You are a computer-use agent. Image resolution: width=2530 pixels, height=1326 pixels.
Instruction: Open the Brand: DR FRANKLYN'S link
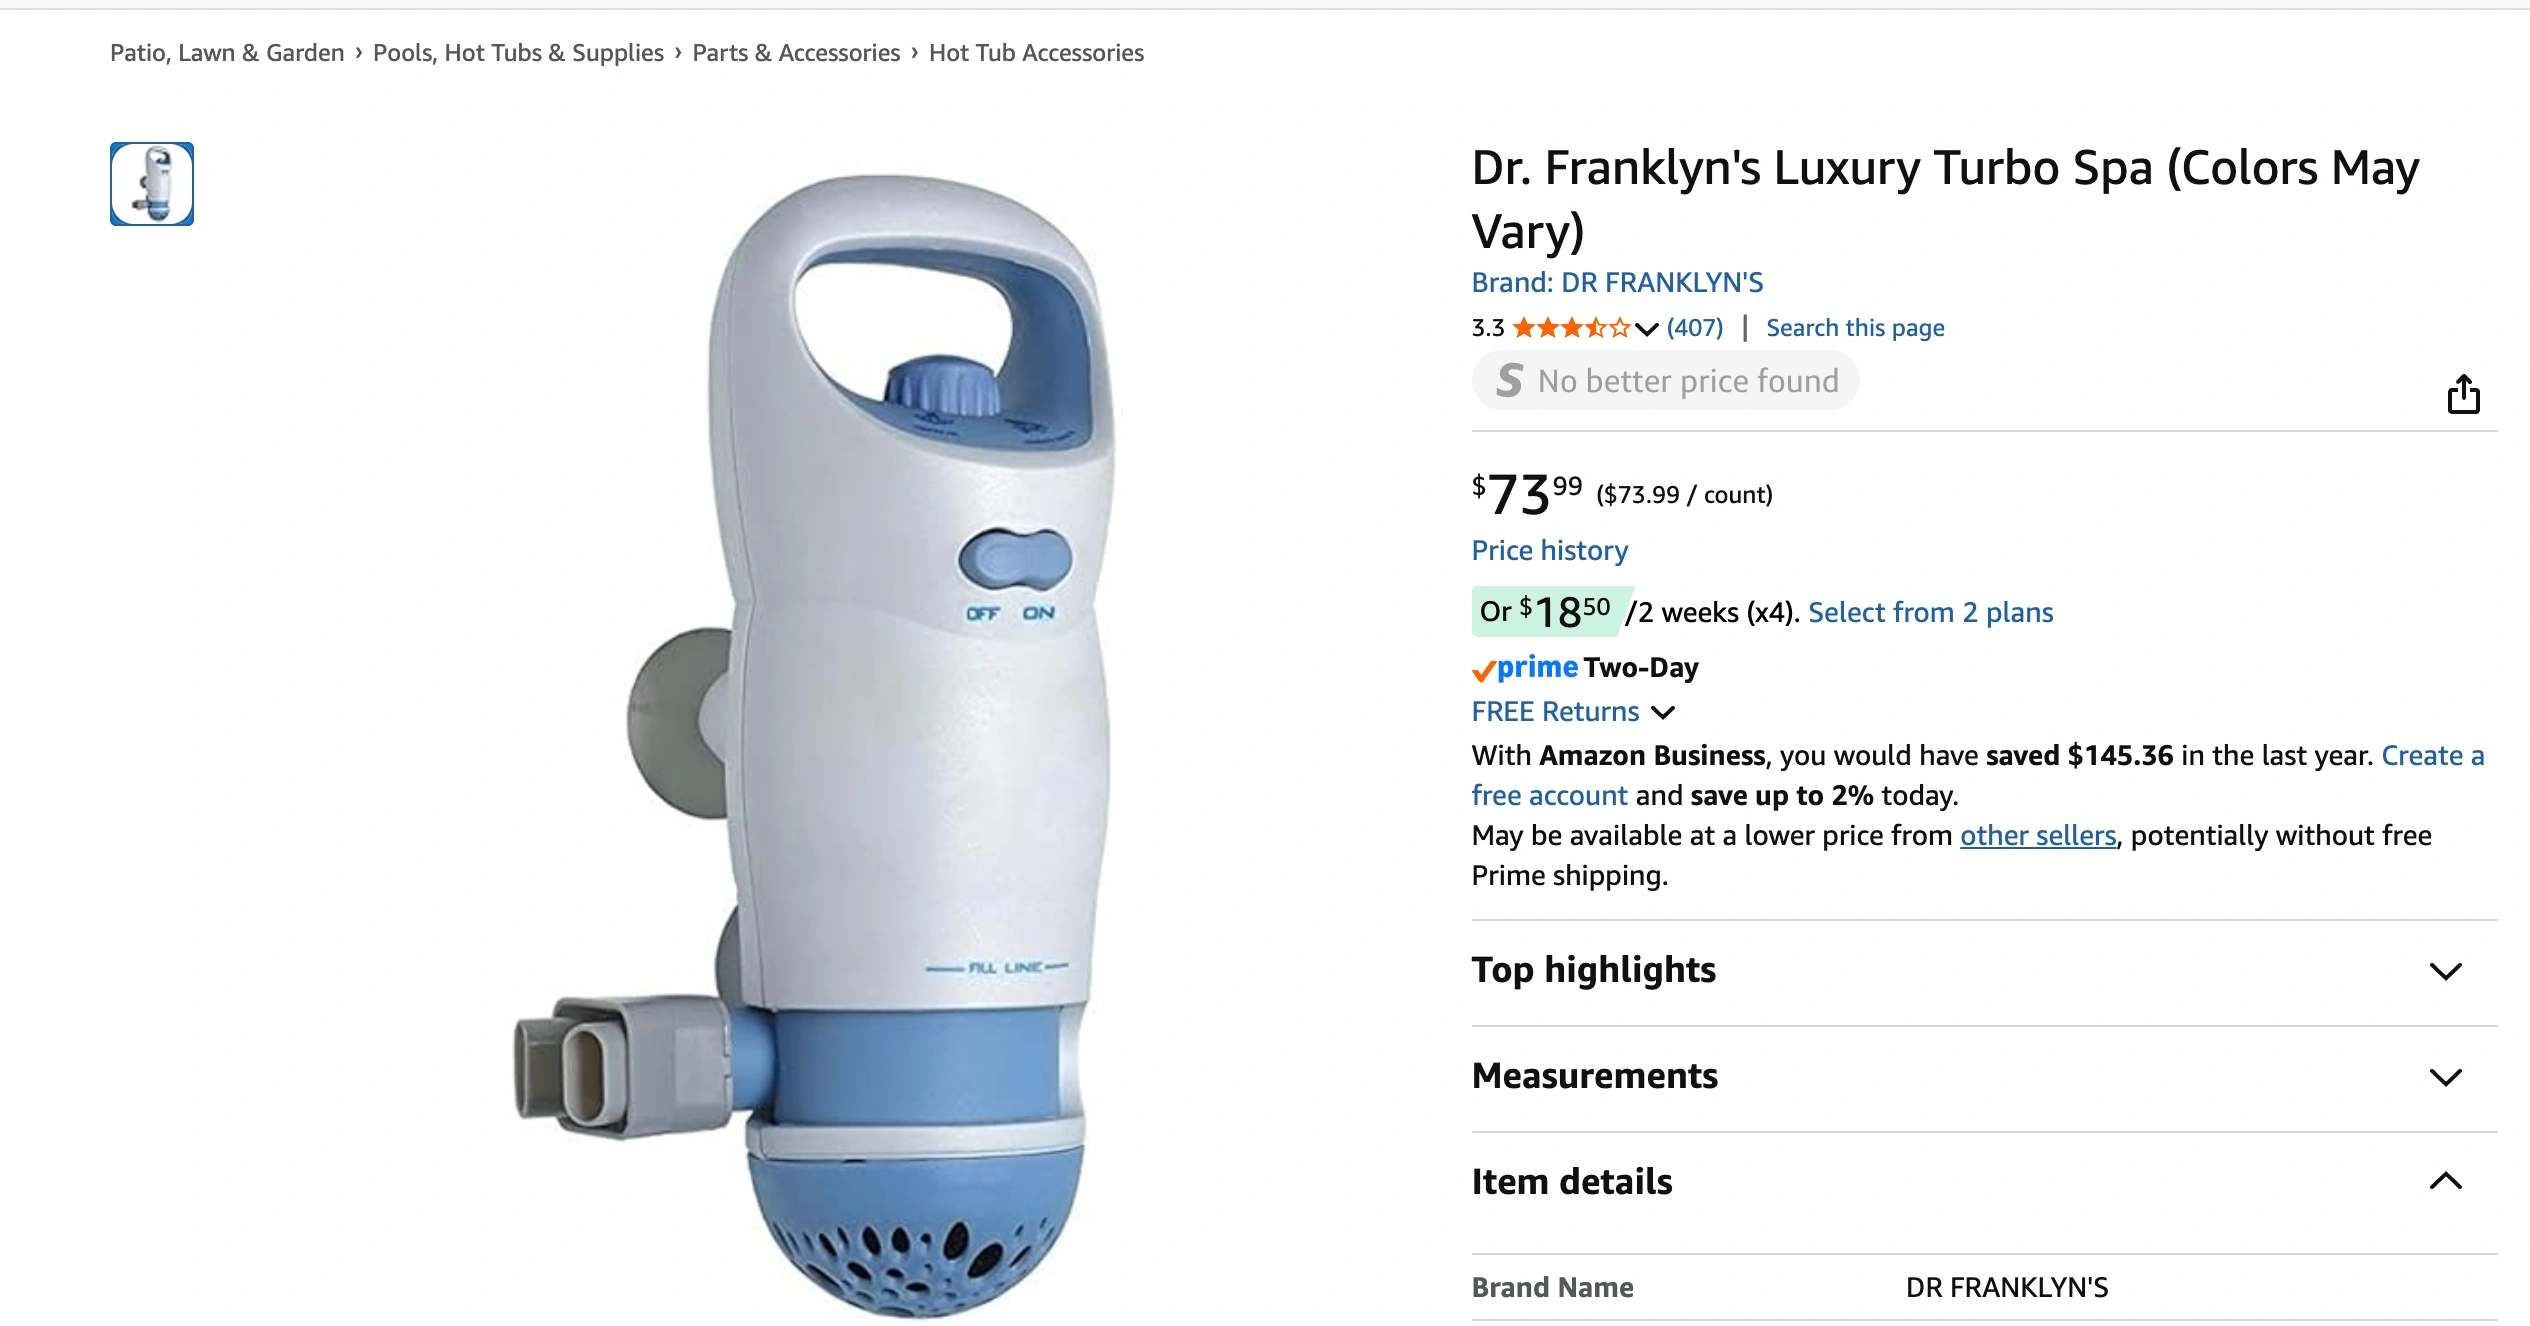click(1617, 283)
